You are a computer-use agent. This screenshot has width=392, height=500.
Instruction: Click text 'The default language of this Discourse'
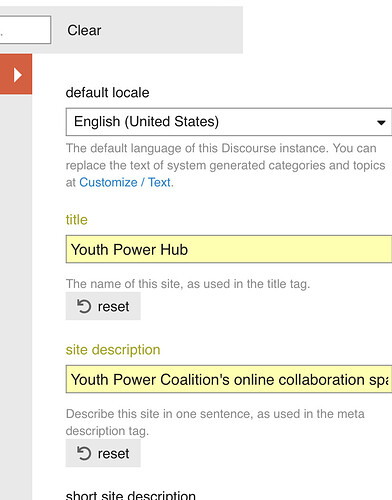pos(225,165)
